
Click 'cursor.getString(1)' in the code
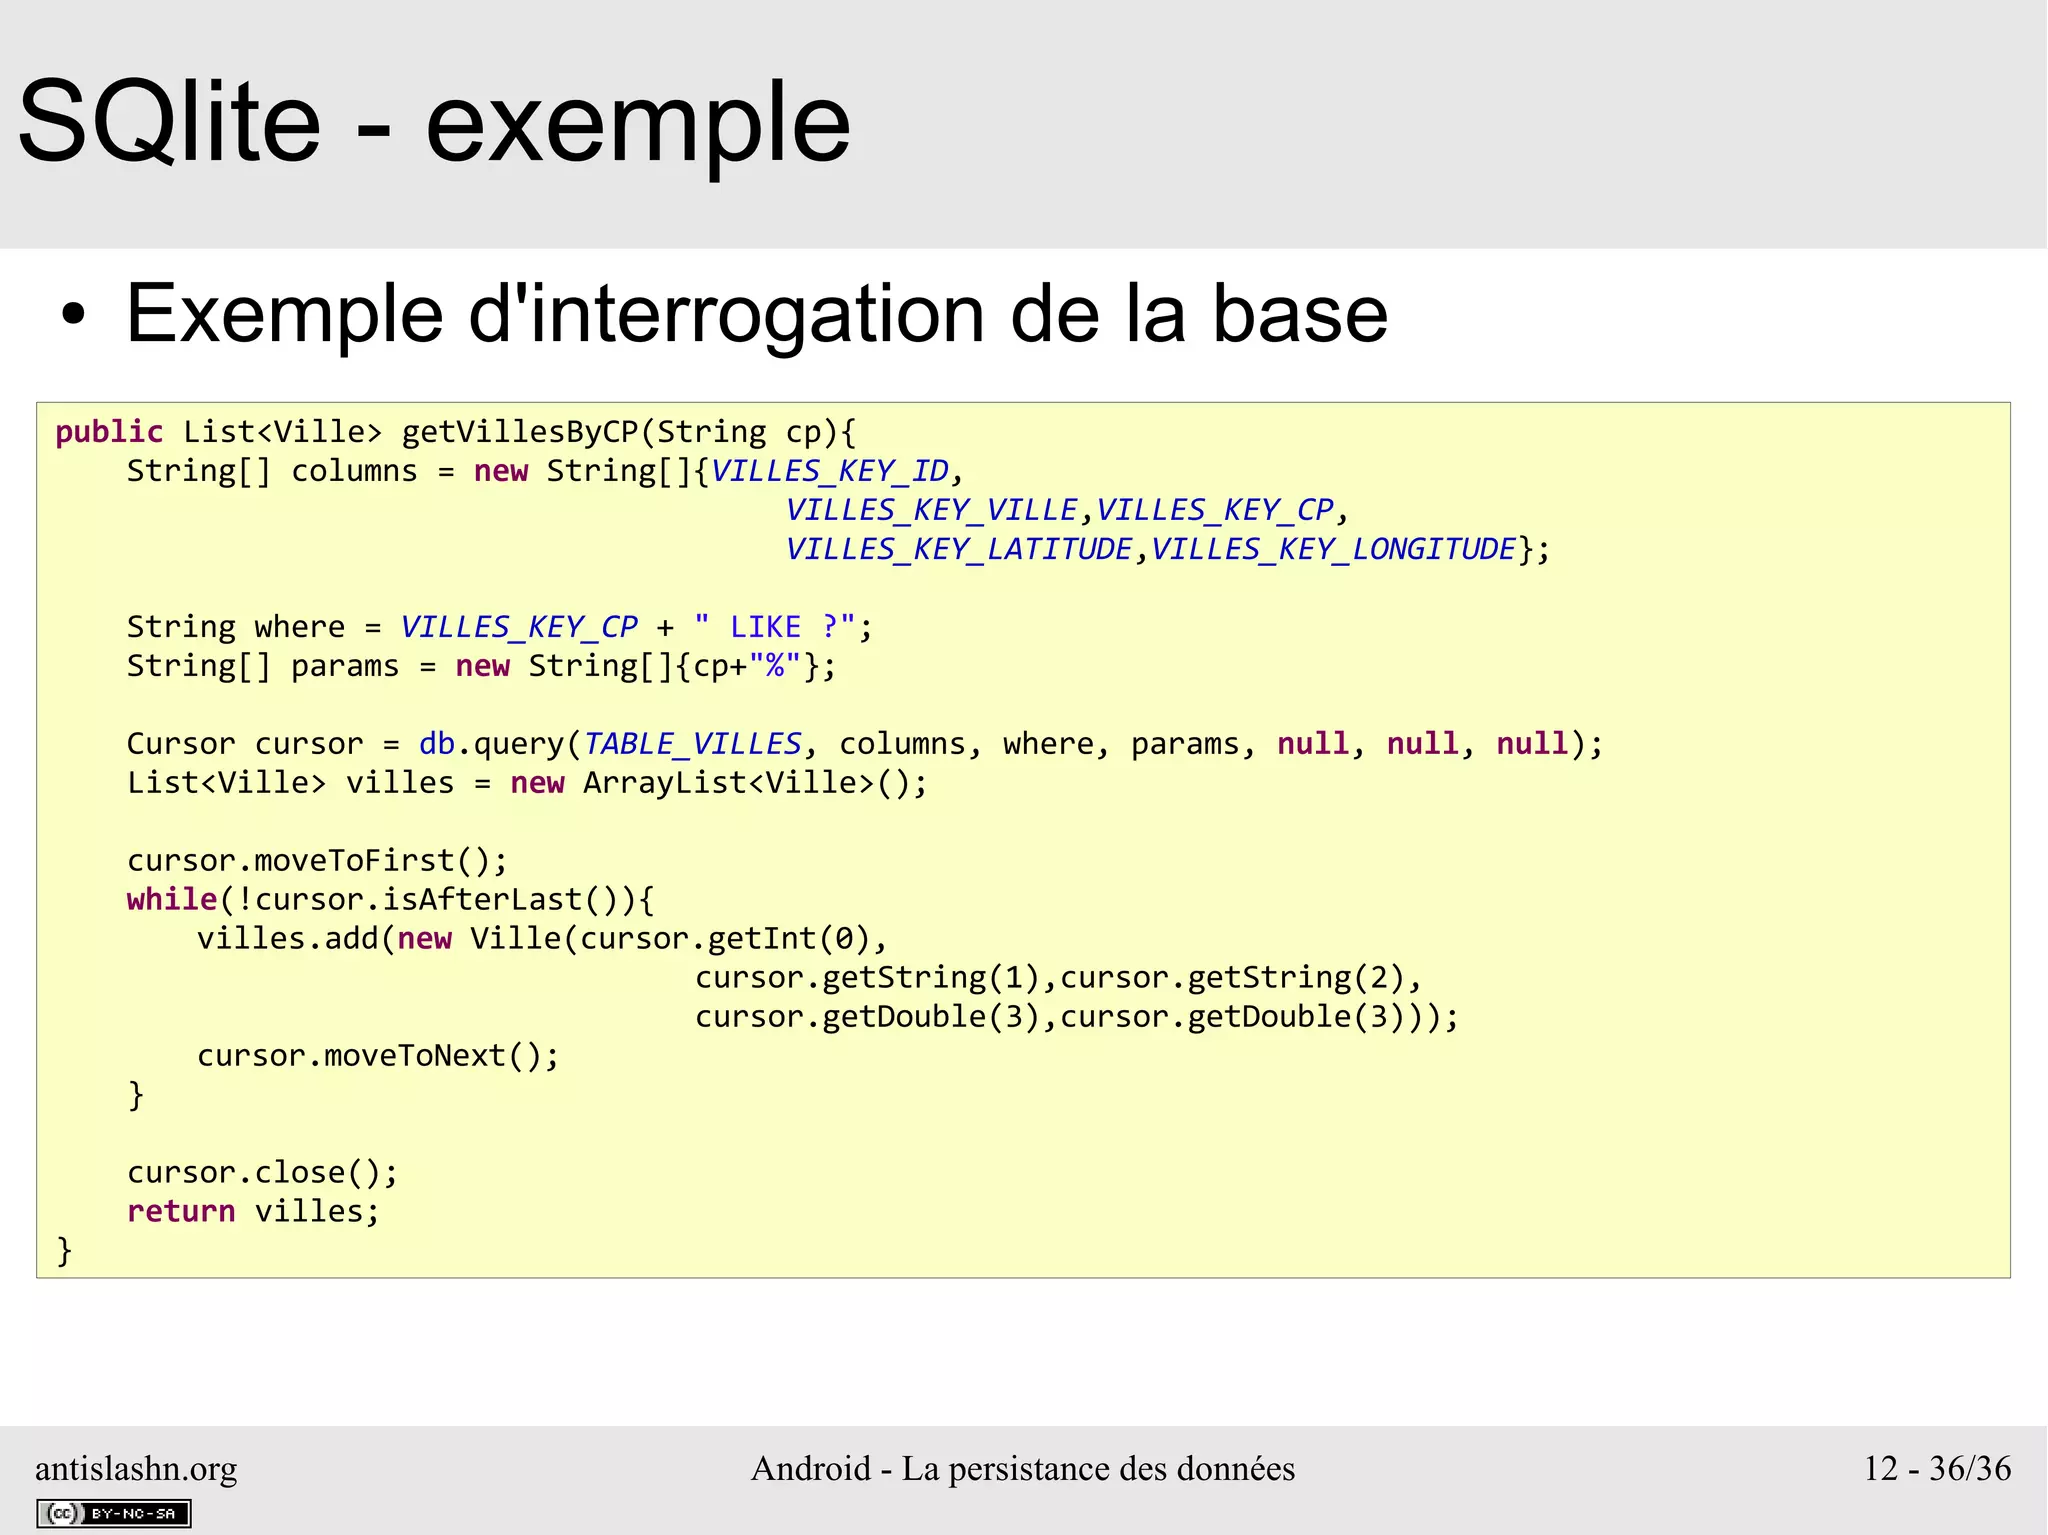pyautogui.click(x=868, y=978)
